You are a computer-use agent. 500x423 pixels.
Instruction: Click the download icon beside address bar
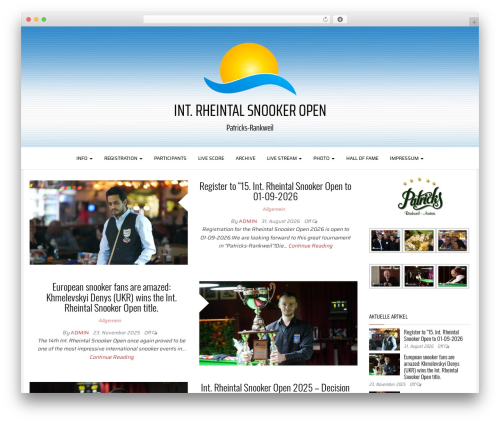pos(340,19)
